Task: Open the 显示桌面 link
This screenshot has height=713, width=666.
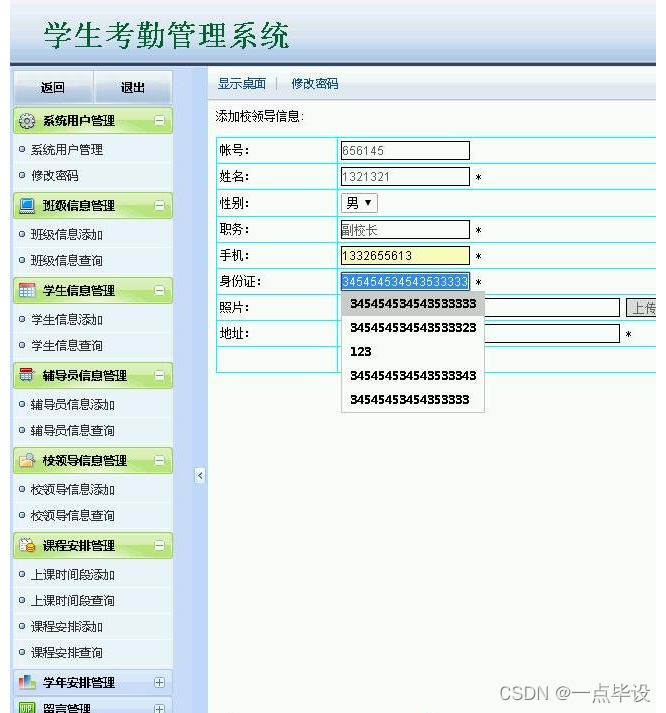Action: click(x=241, y=84)
